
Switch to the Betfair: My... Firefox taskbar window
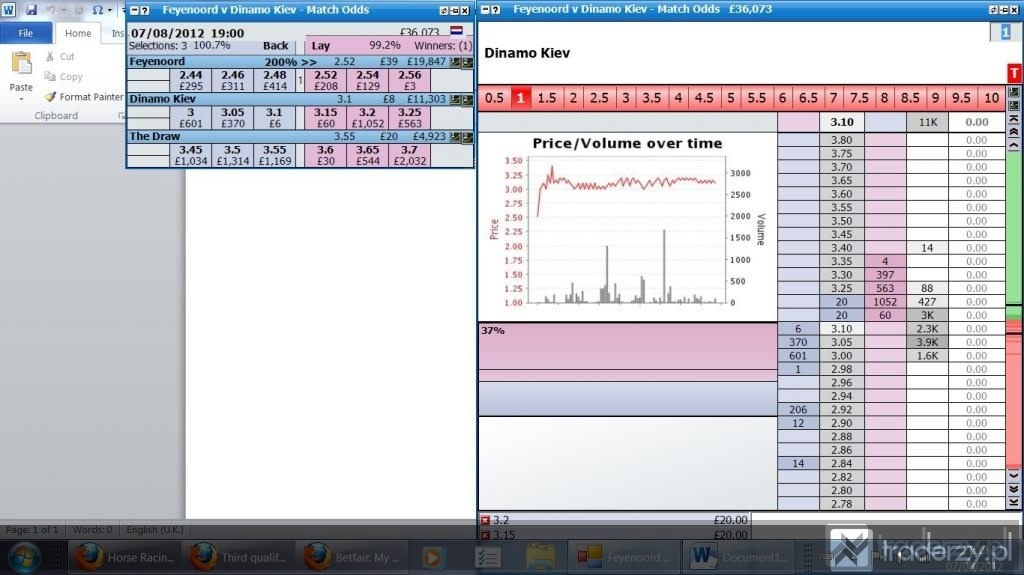[352, 557]
